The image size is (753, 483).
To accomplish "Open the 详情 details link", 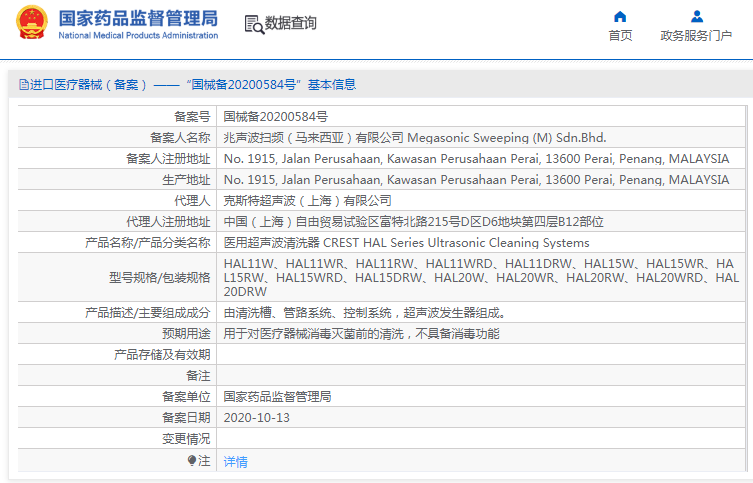I will (235, 462).
